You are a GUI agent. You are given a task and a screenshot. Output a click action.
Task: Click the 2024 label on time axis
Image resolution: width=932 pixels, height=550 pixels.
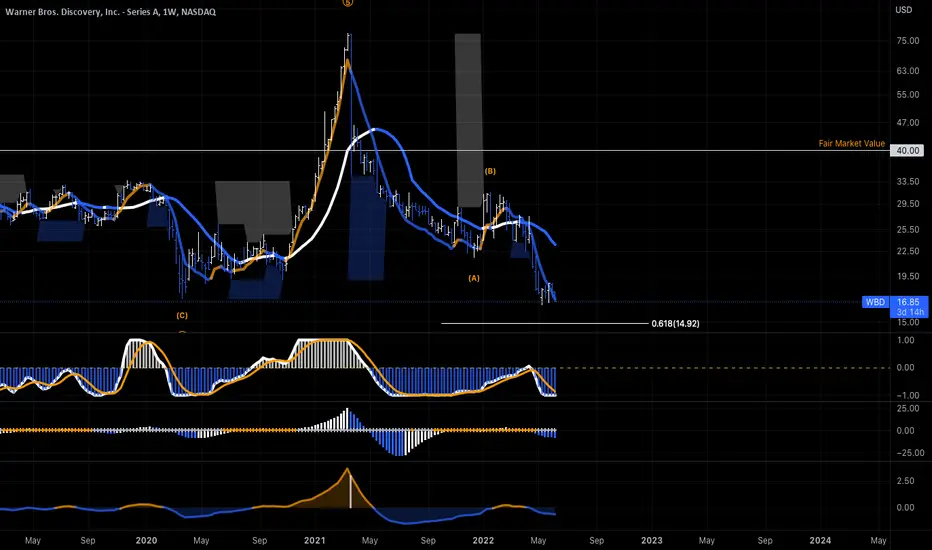click(x=820, y=540)
